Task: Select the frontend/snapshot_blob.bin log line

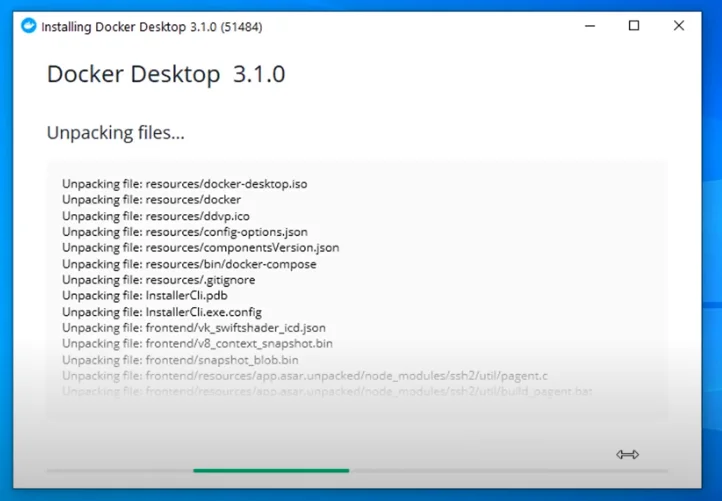Action: 180,360
